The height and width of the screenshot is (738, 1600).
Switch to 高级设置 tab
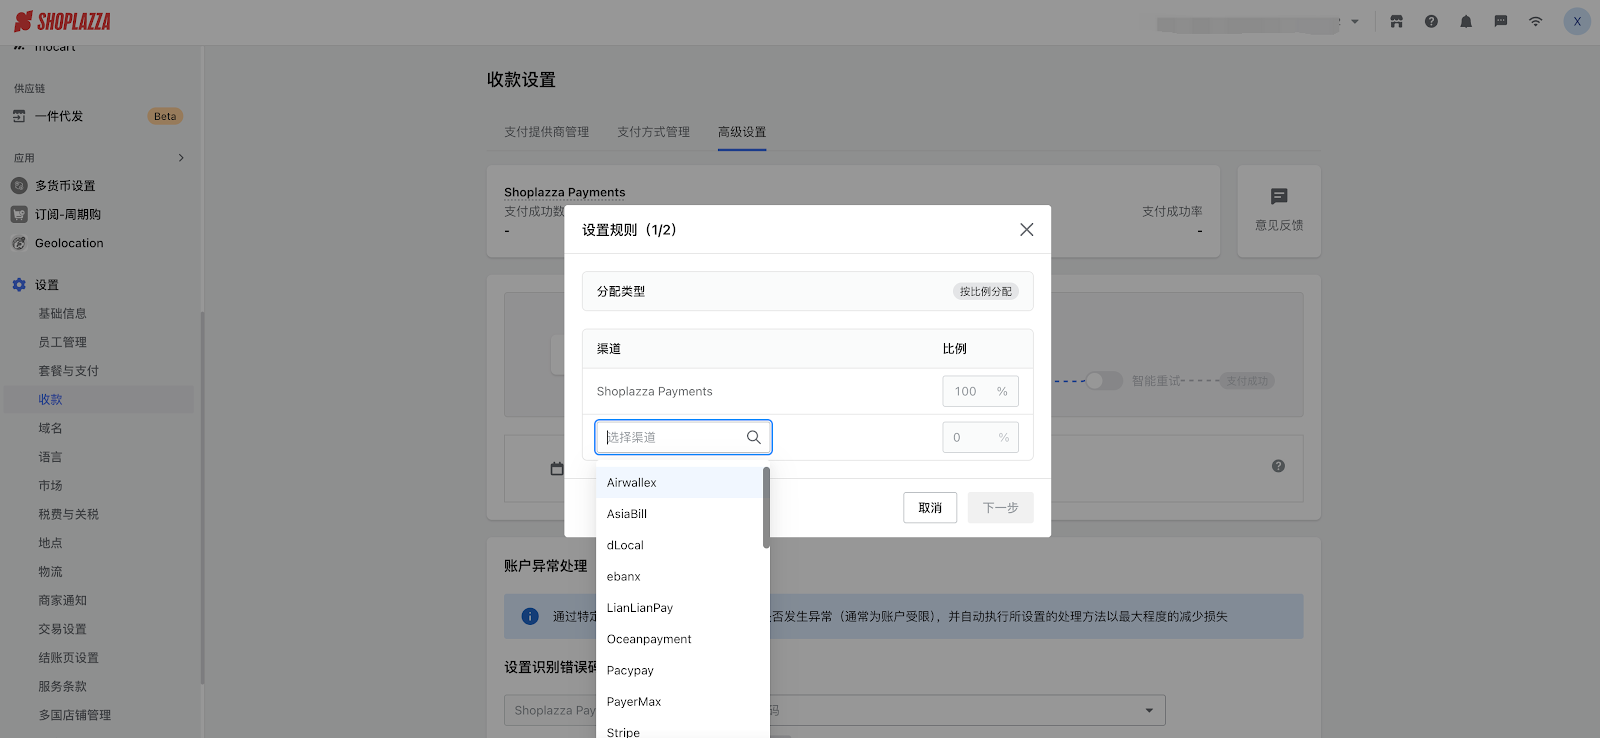click(x=742, y=132)
